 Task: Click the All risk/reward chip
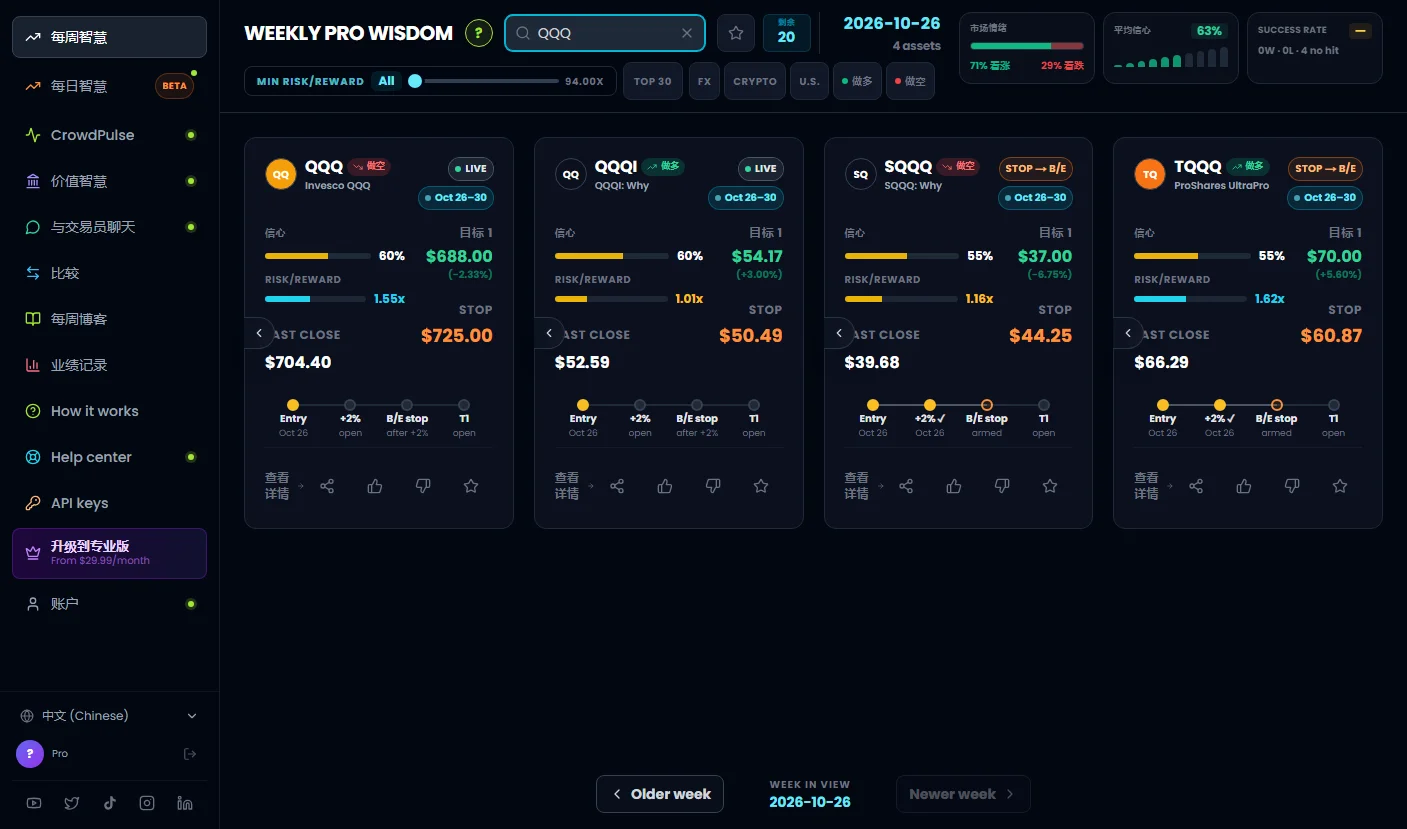click(x=387, y=81)
